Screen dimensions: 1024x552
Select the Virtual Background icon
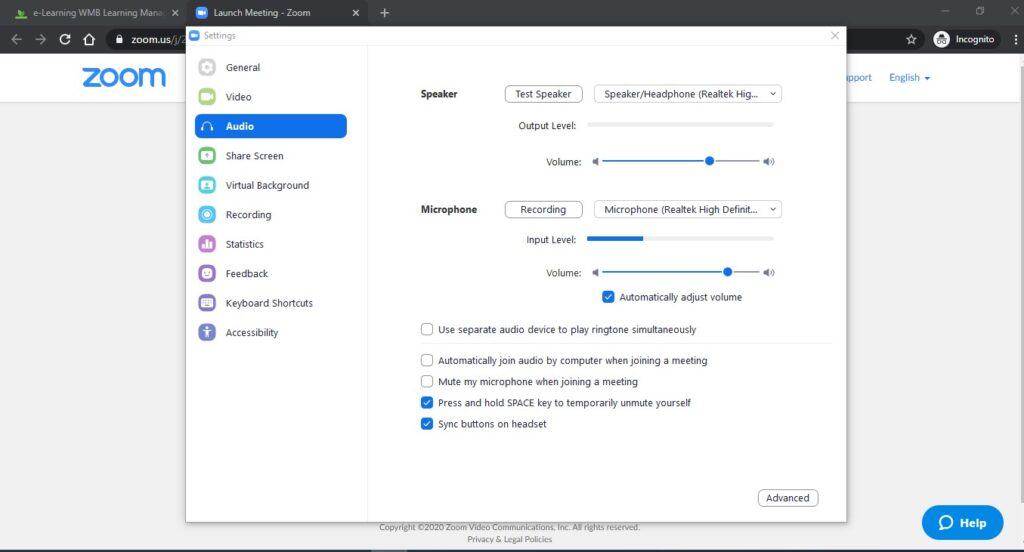click(x=207, y=185)
